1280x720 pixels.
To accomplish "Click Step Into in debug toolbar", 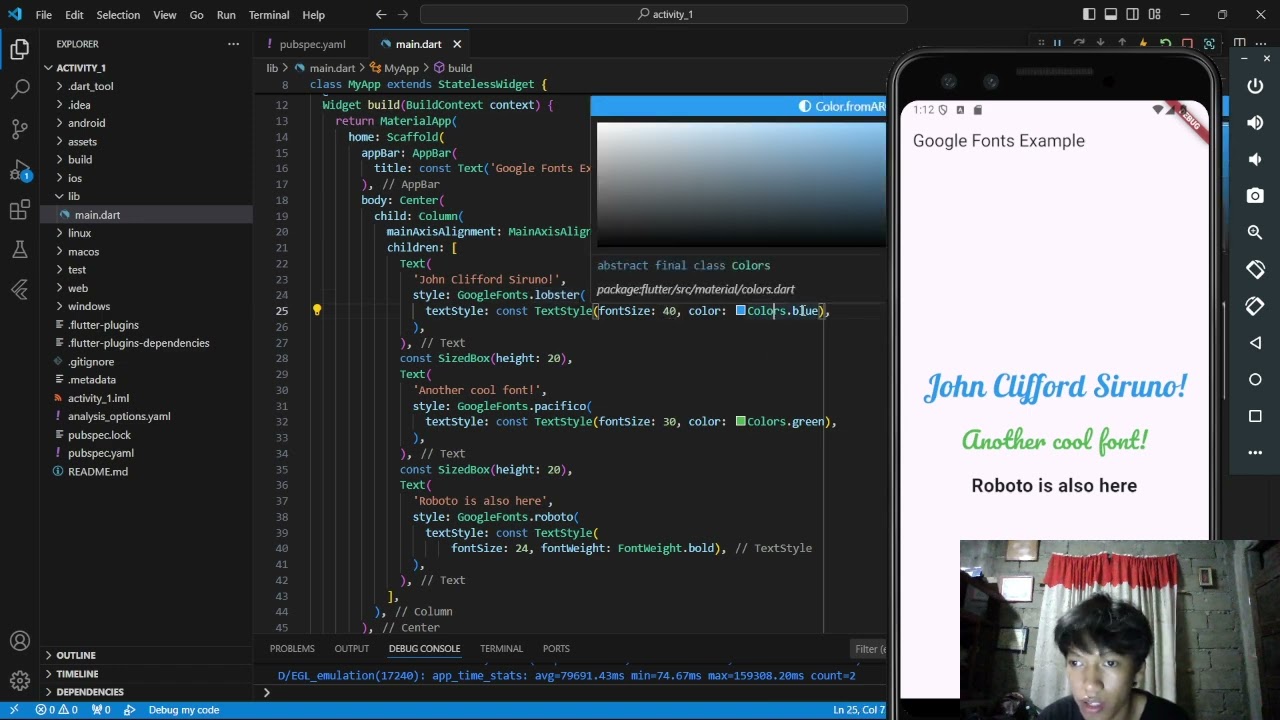I will click(1101, 44).
